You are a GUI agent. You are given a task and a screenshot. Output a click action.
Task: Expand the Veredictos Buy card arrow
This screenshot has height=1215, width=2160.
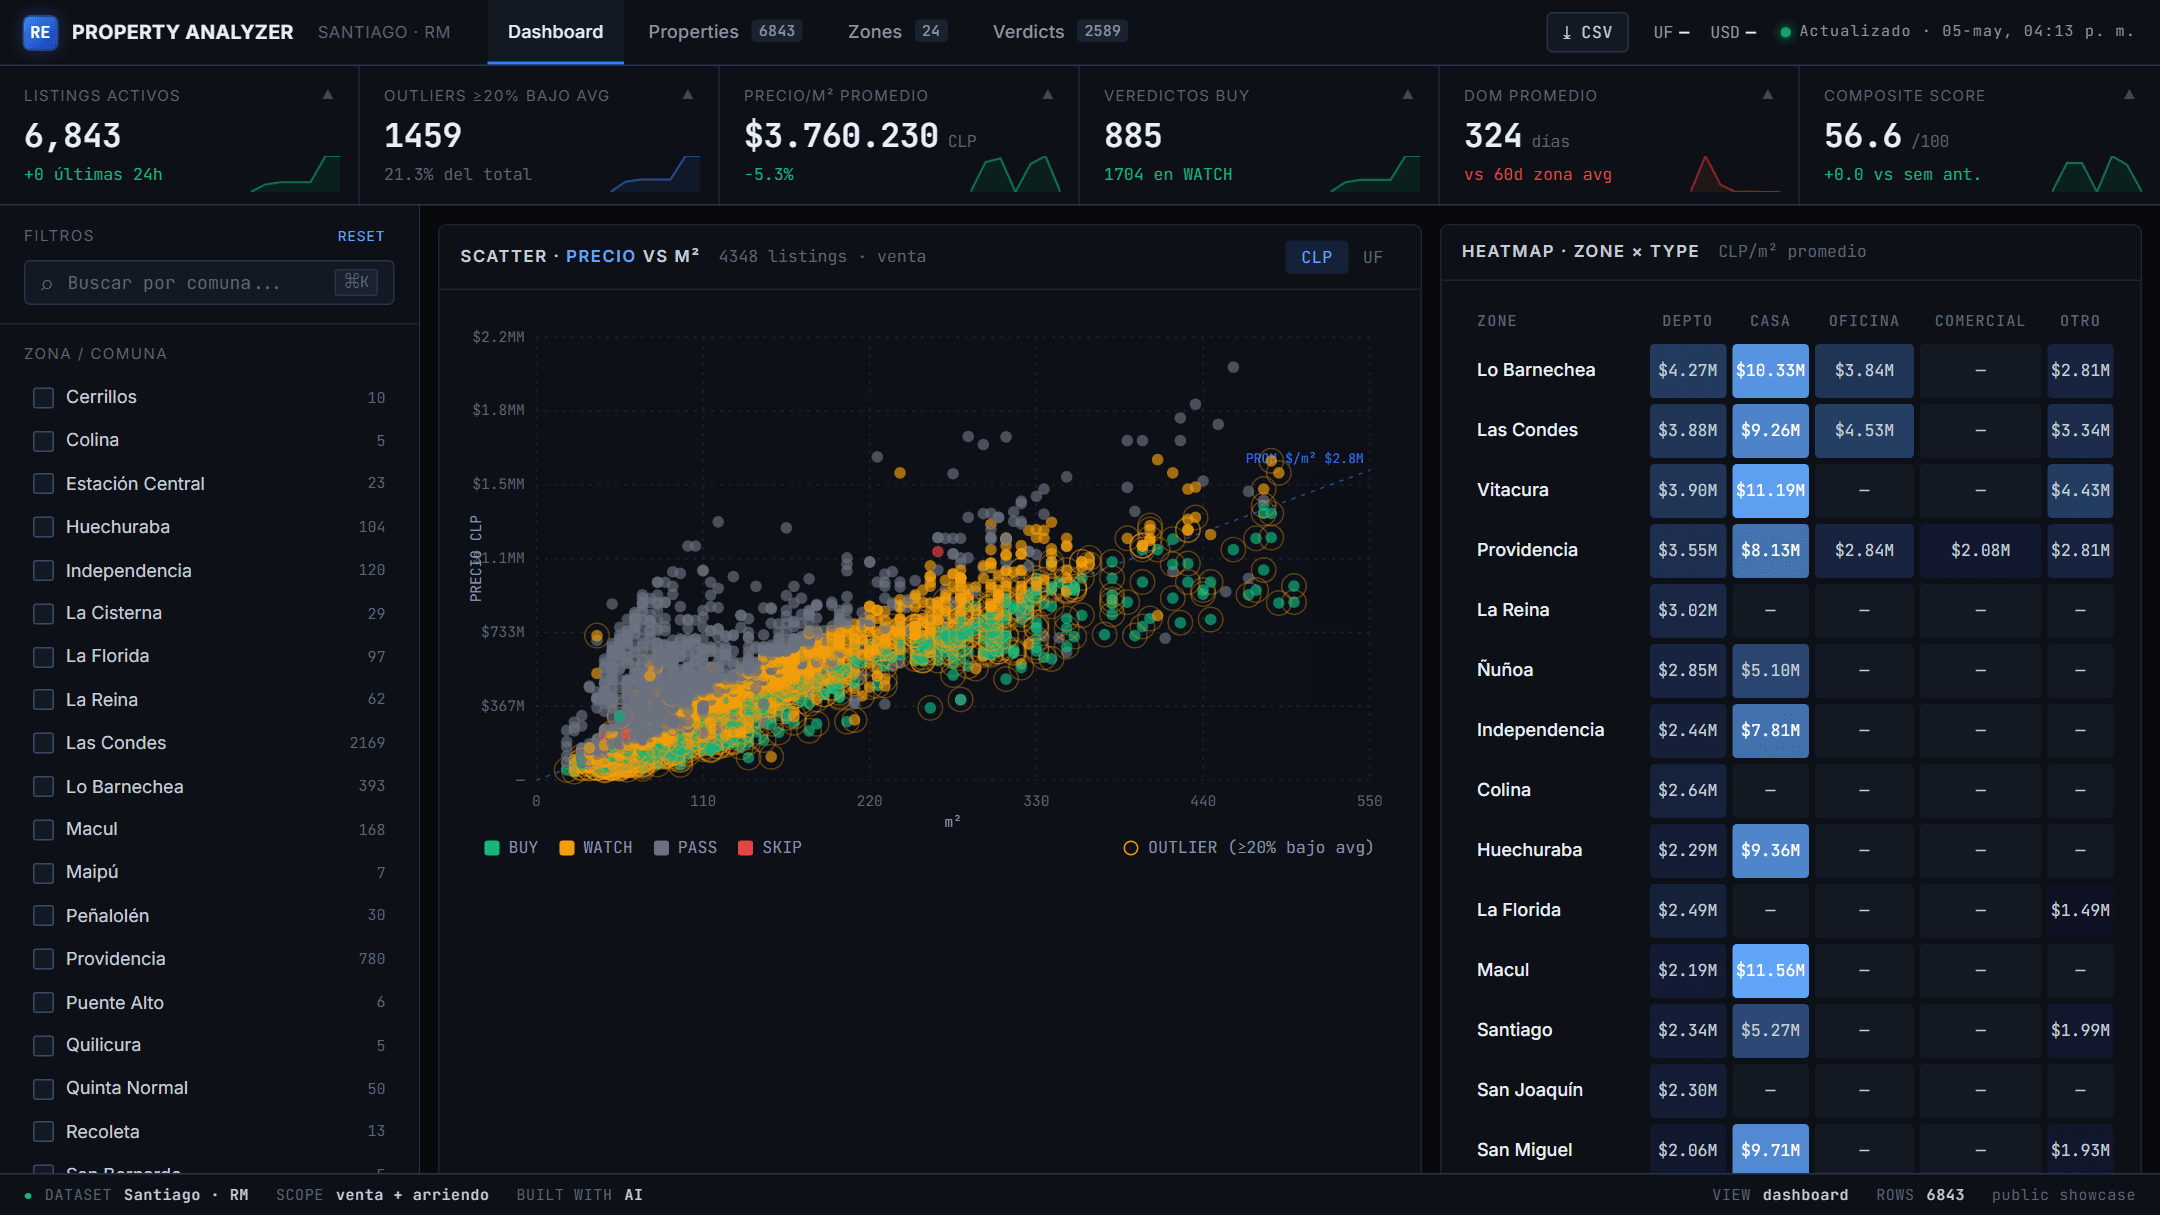click(1408, 95)
